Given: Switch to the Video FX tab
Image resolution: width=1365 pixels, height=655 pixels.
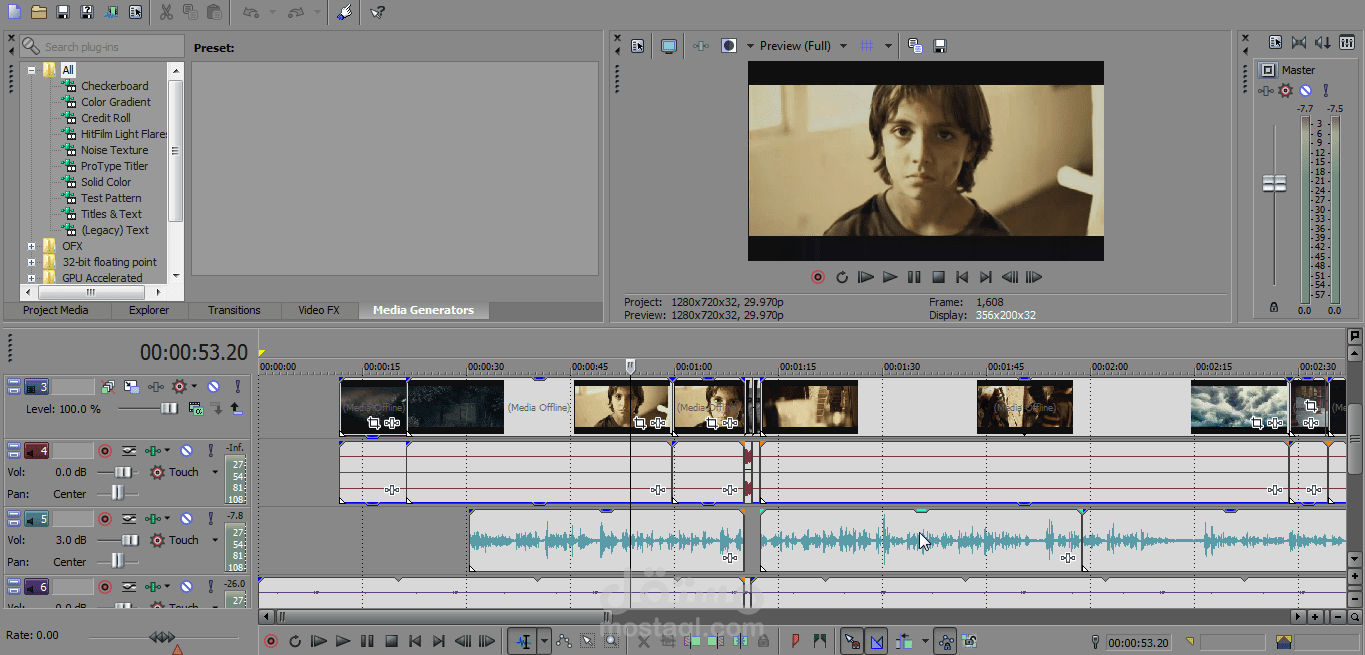Looking at the screenshot, I should point(319,310).
